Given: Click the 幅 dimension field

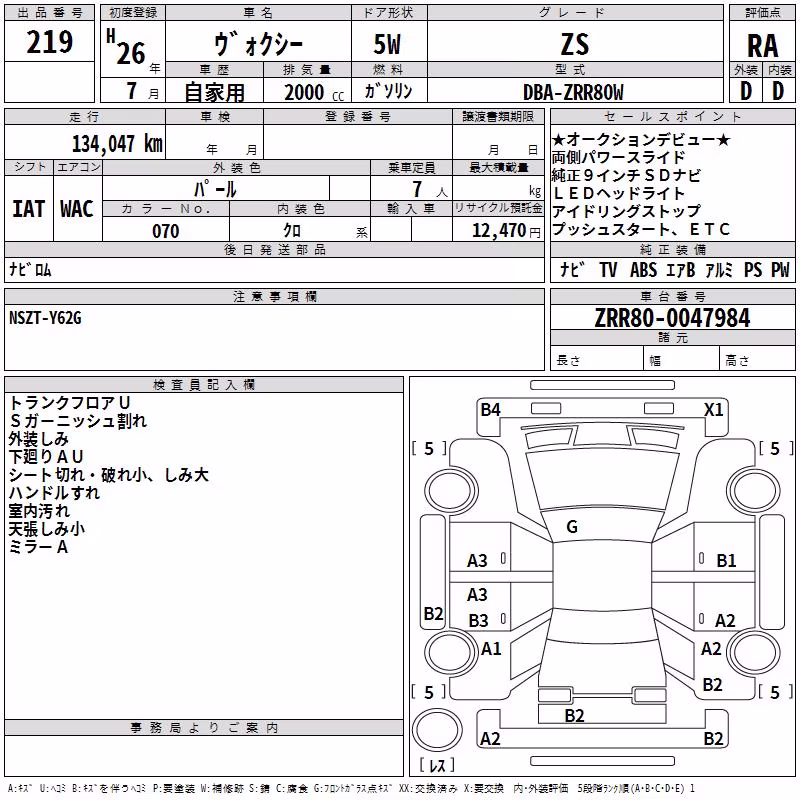Looking at the screenshot, I should pyautogui.click(x=682, y=360).
